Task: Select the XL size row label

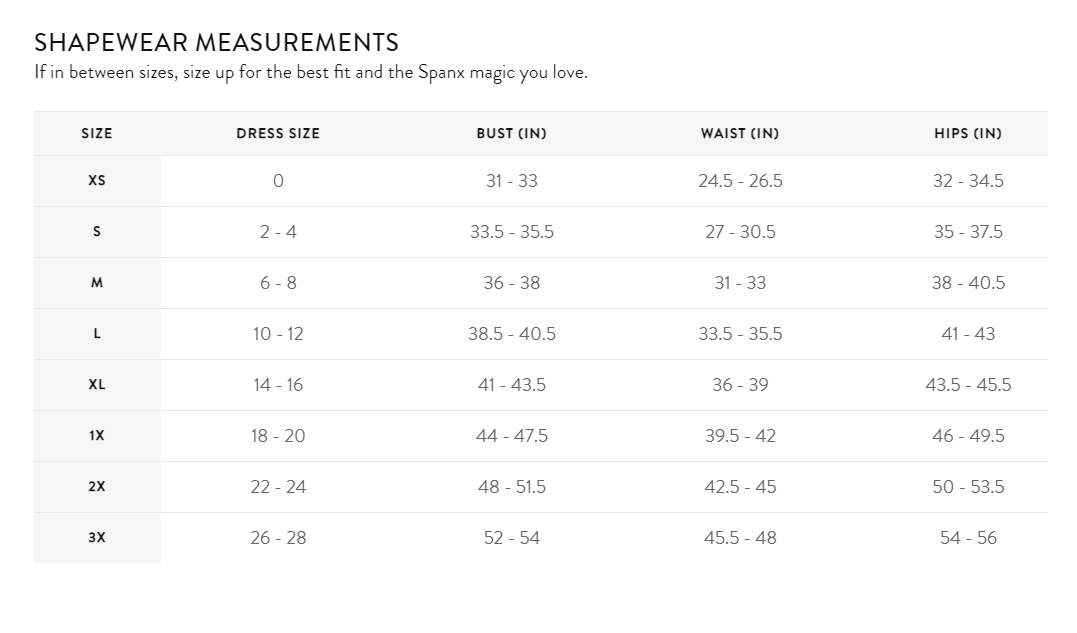Action: click(97, 384)
